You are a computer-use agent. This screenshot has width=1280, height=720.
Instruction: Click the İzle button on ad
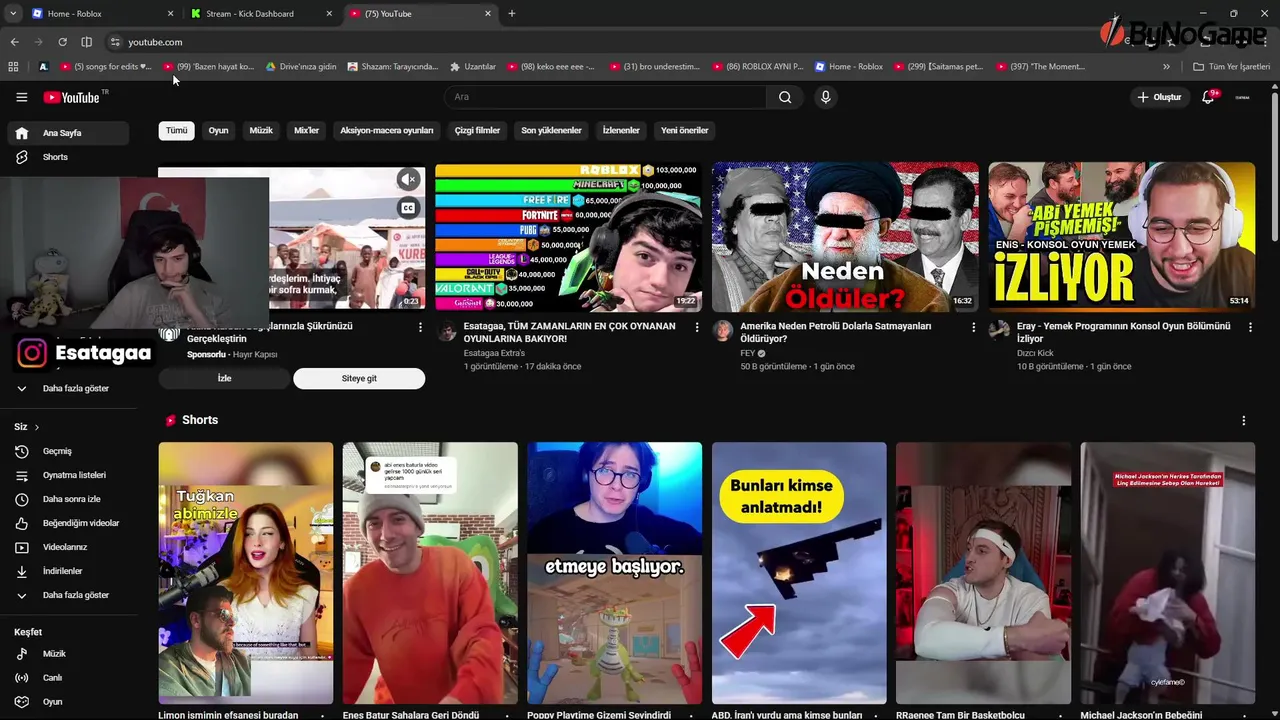pyautogui.click(x=224, y=379)
